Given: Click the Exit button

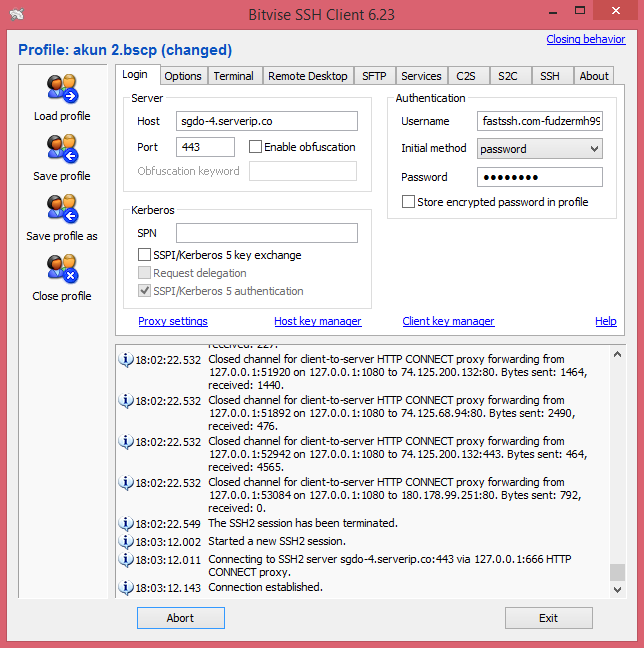Looking at the screenshot, I should (549, 618).
